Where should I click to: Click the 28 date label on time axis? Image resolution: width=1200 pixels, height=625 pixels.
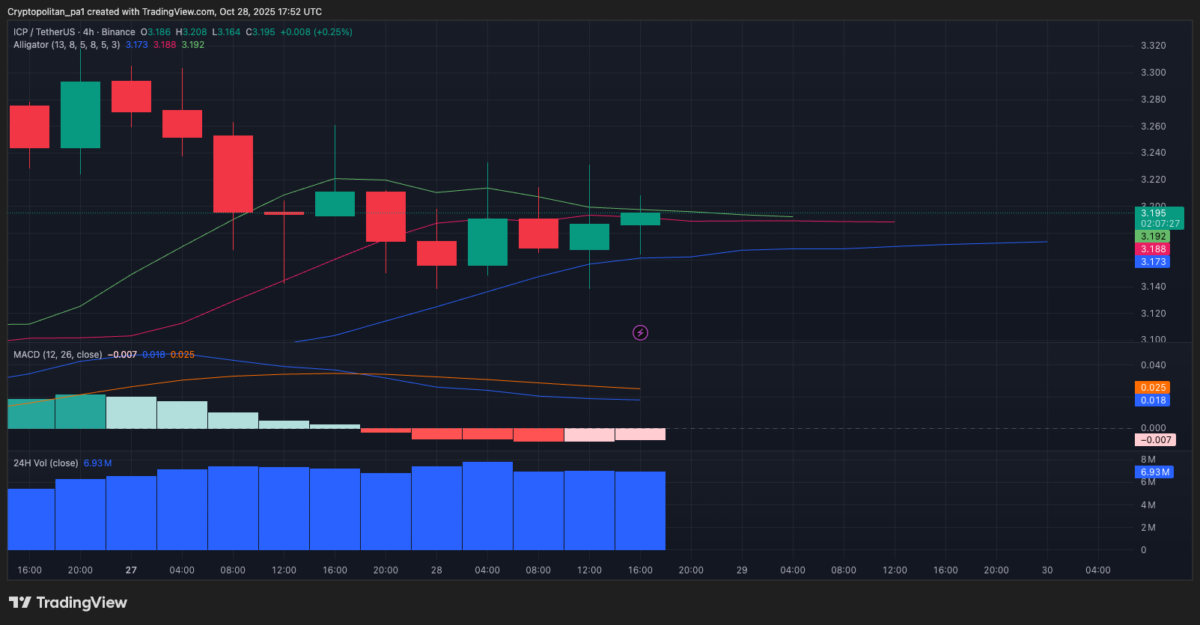[x=436, y=570]
